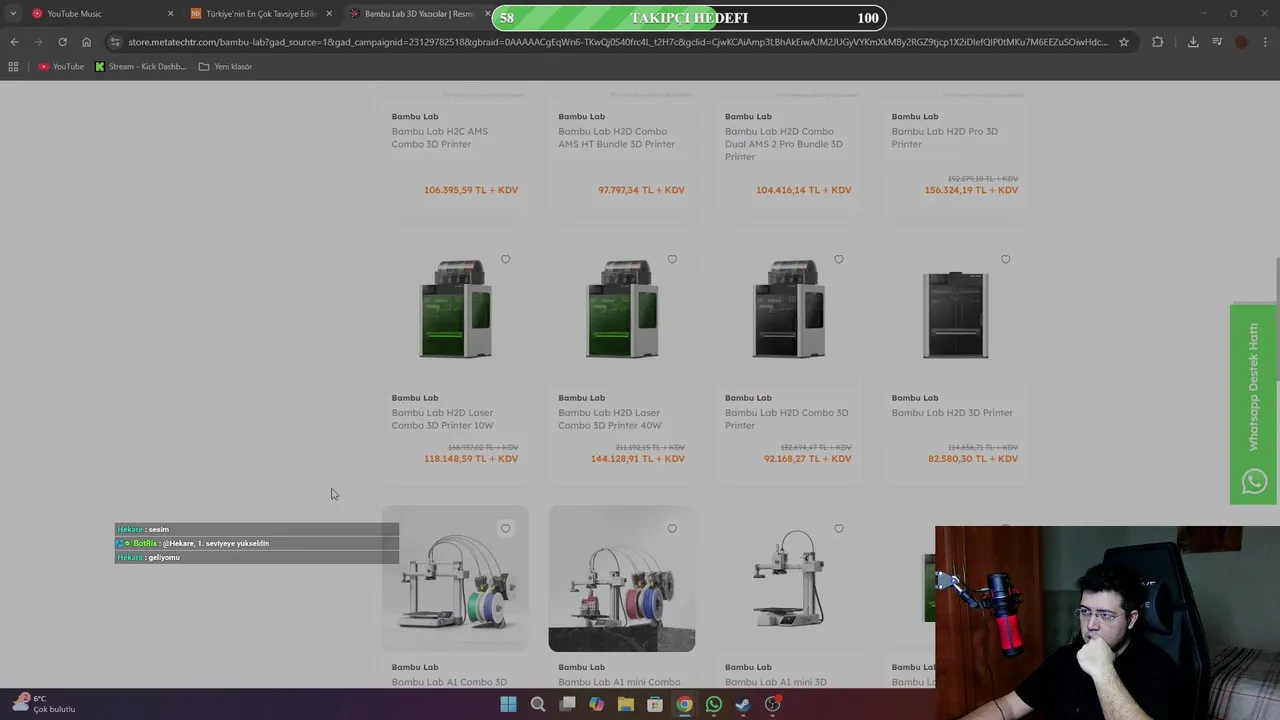
Task: Open Bambu Lab H2D Pro 3D Printer link
Action: point(944,138)
